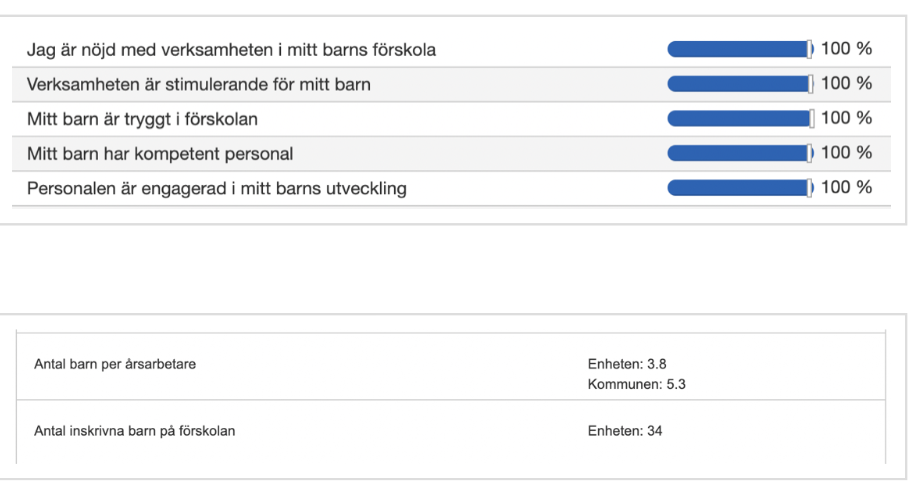Click progress bar for "Verksamheten är stimulerande"

click(740, 84)
